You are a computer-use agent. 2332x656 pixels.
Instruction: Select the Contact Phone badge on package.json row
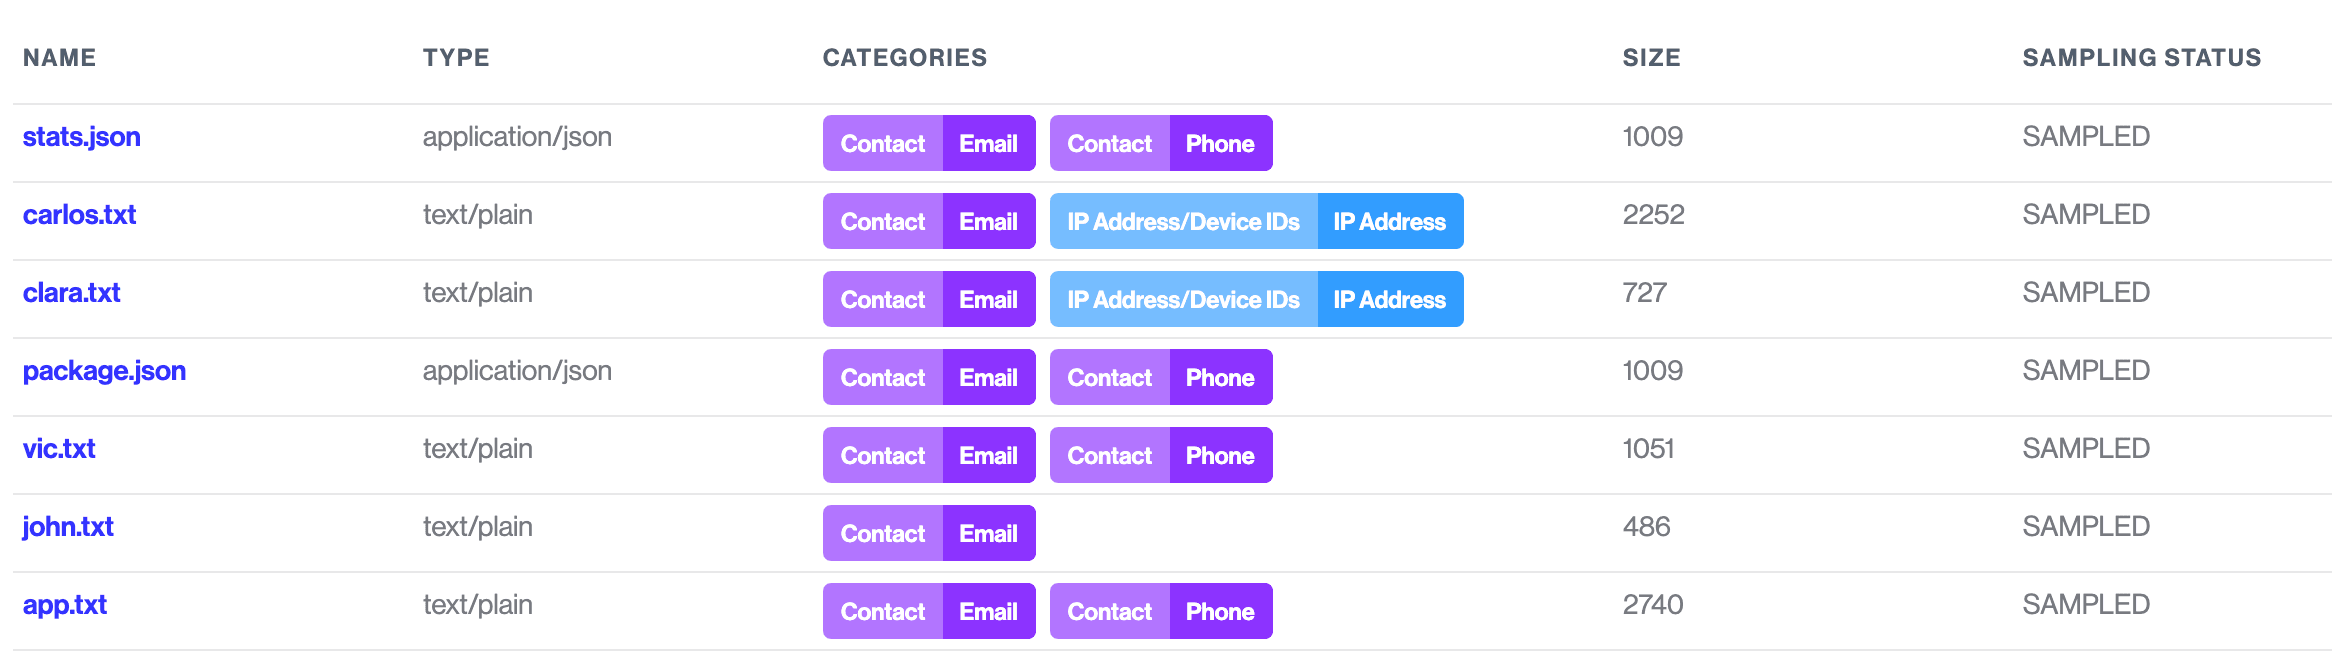[1160, 377]
